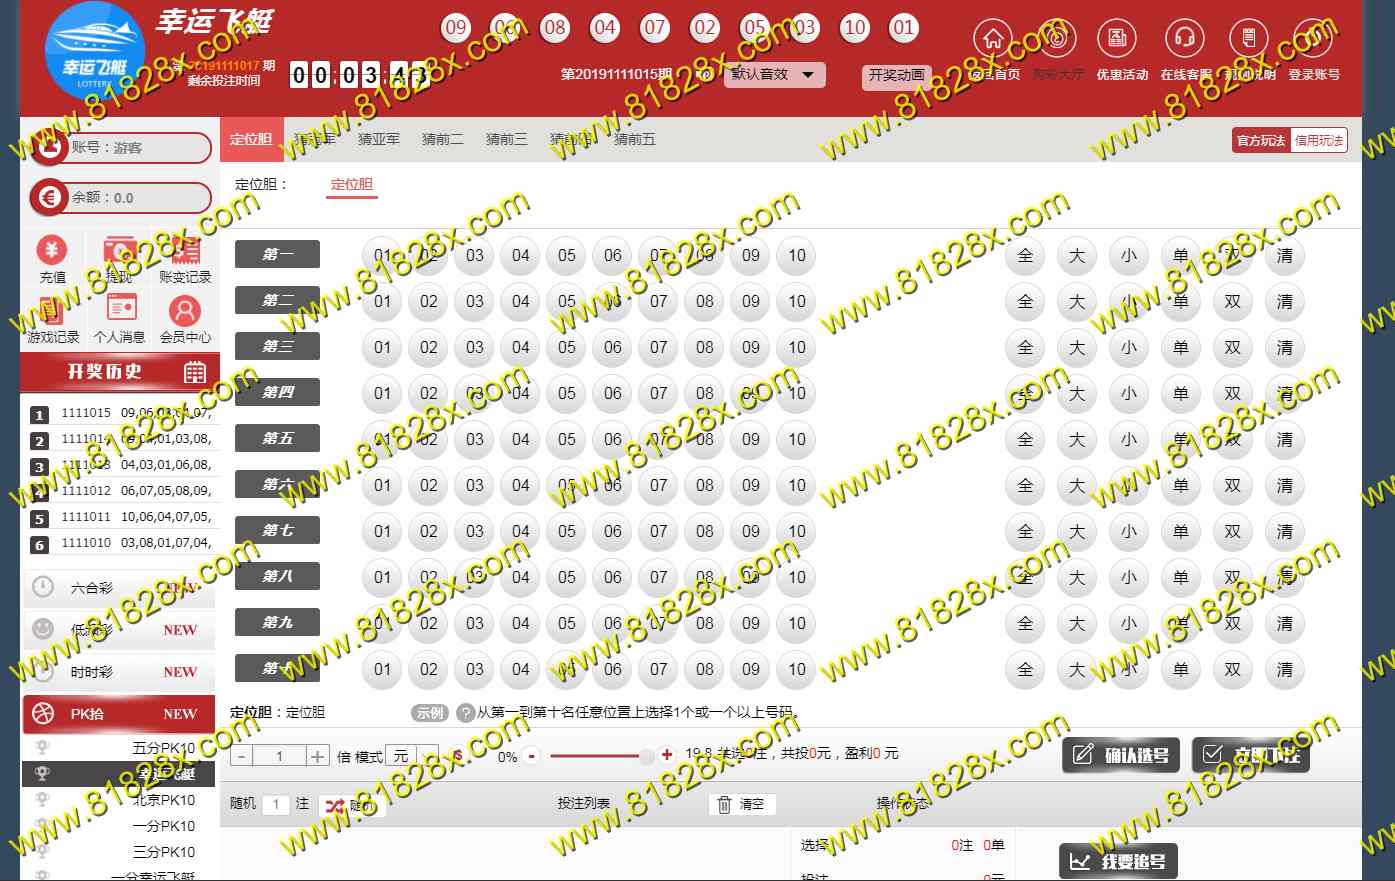The image size is (1395, 881).
Task: Open 个人消息 personal messages icon
Action: 119,312
